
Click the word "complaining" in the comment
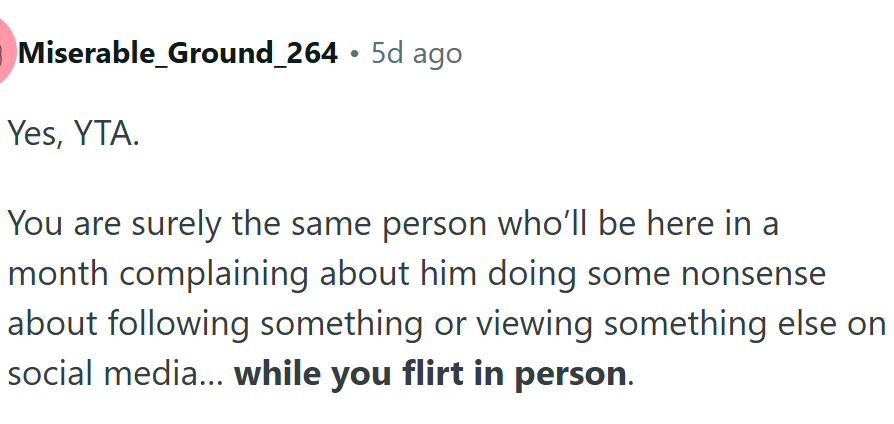click(214, 275)
